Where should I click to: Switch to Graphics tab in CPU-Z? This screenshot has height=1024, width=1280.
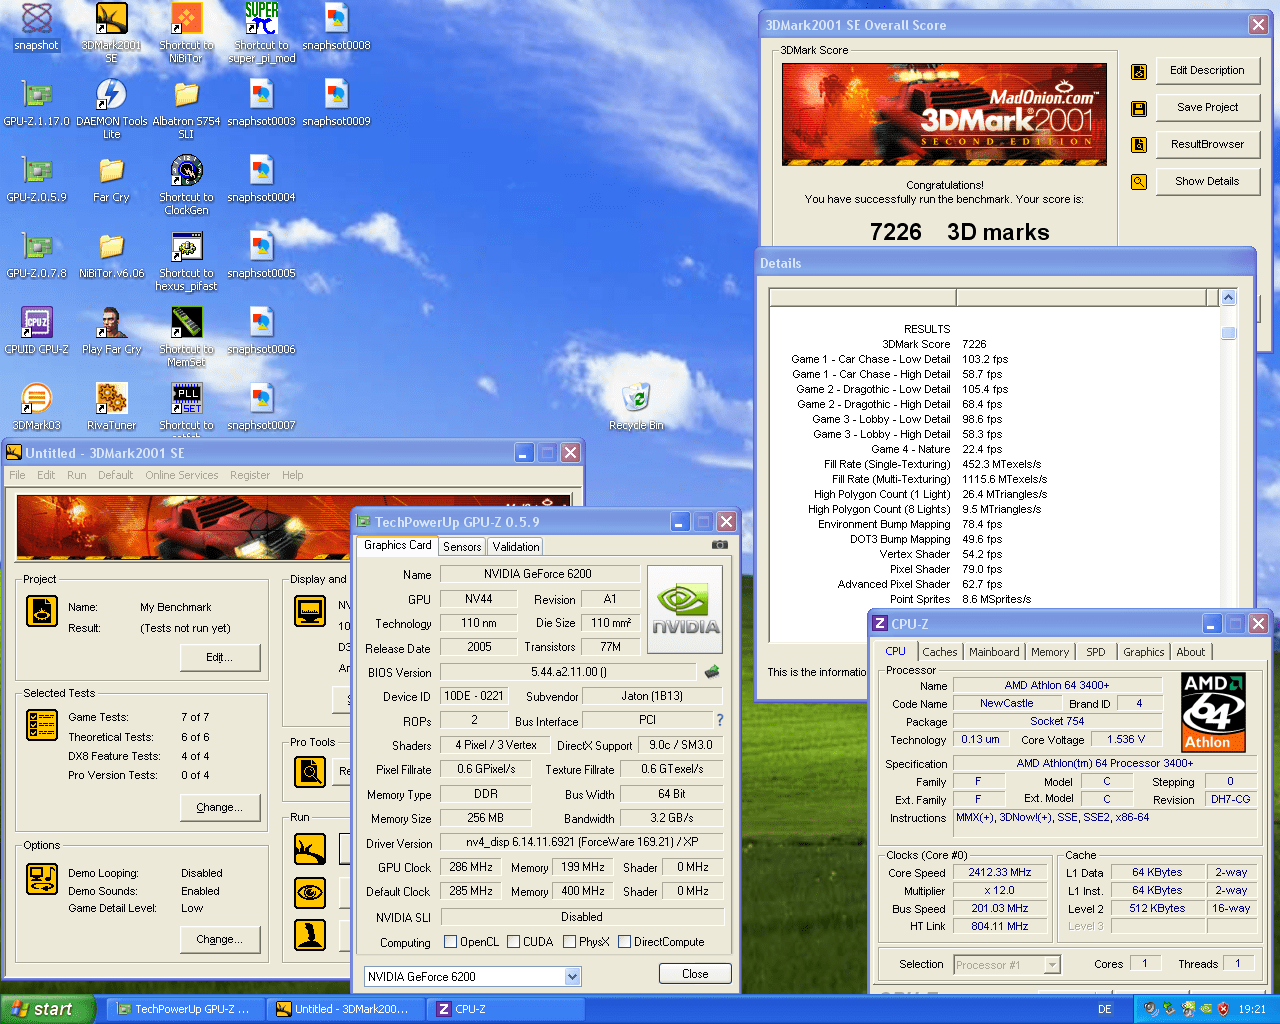point(1144,652)
